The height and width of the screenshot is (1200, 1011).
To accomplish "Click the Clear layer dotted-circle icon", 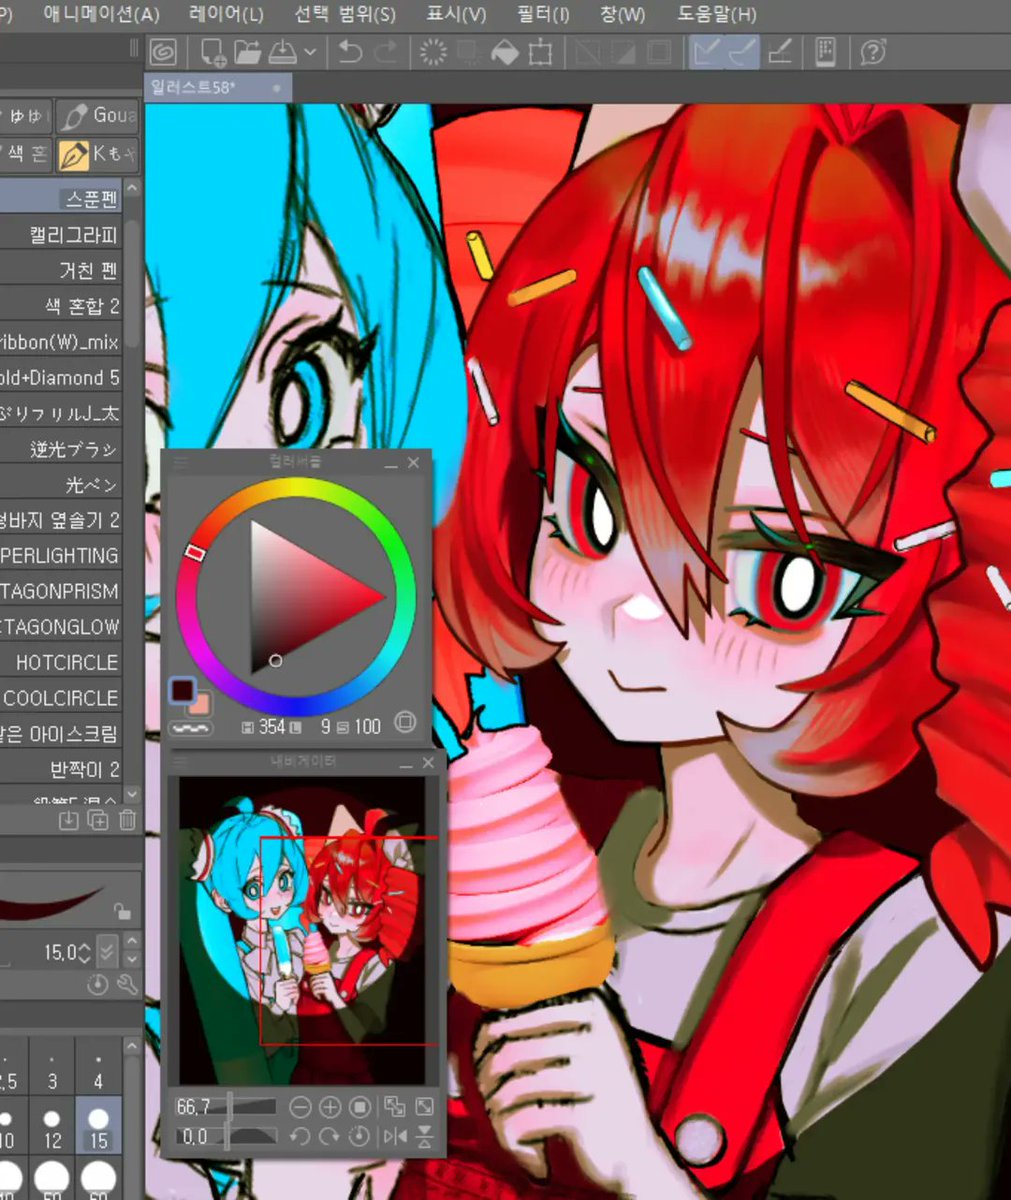I will tap(433, 52).
